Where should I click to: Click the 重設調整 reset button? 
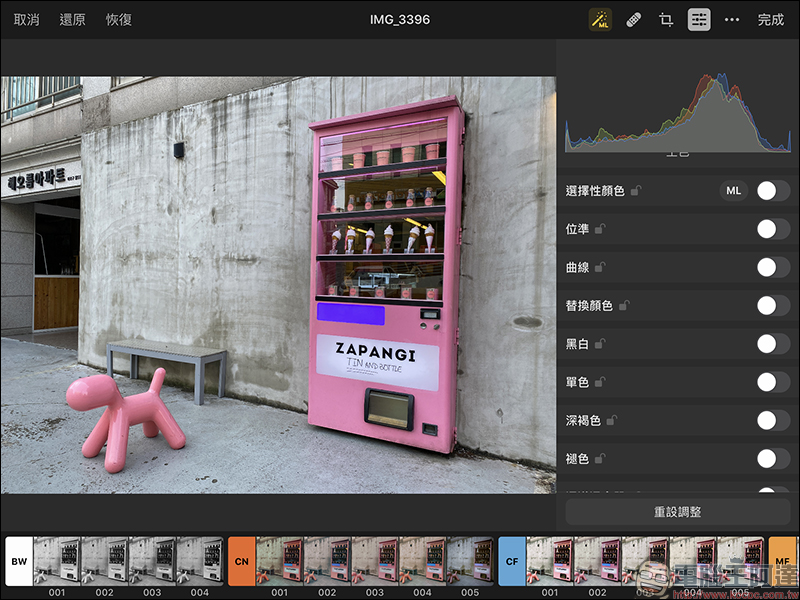pyautogui.click(x=677, y=512)
